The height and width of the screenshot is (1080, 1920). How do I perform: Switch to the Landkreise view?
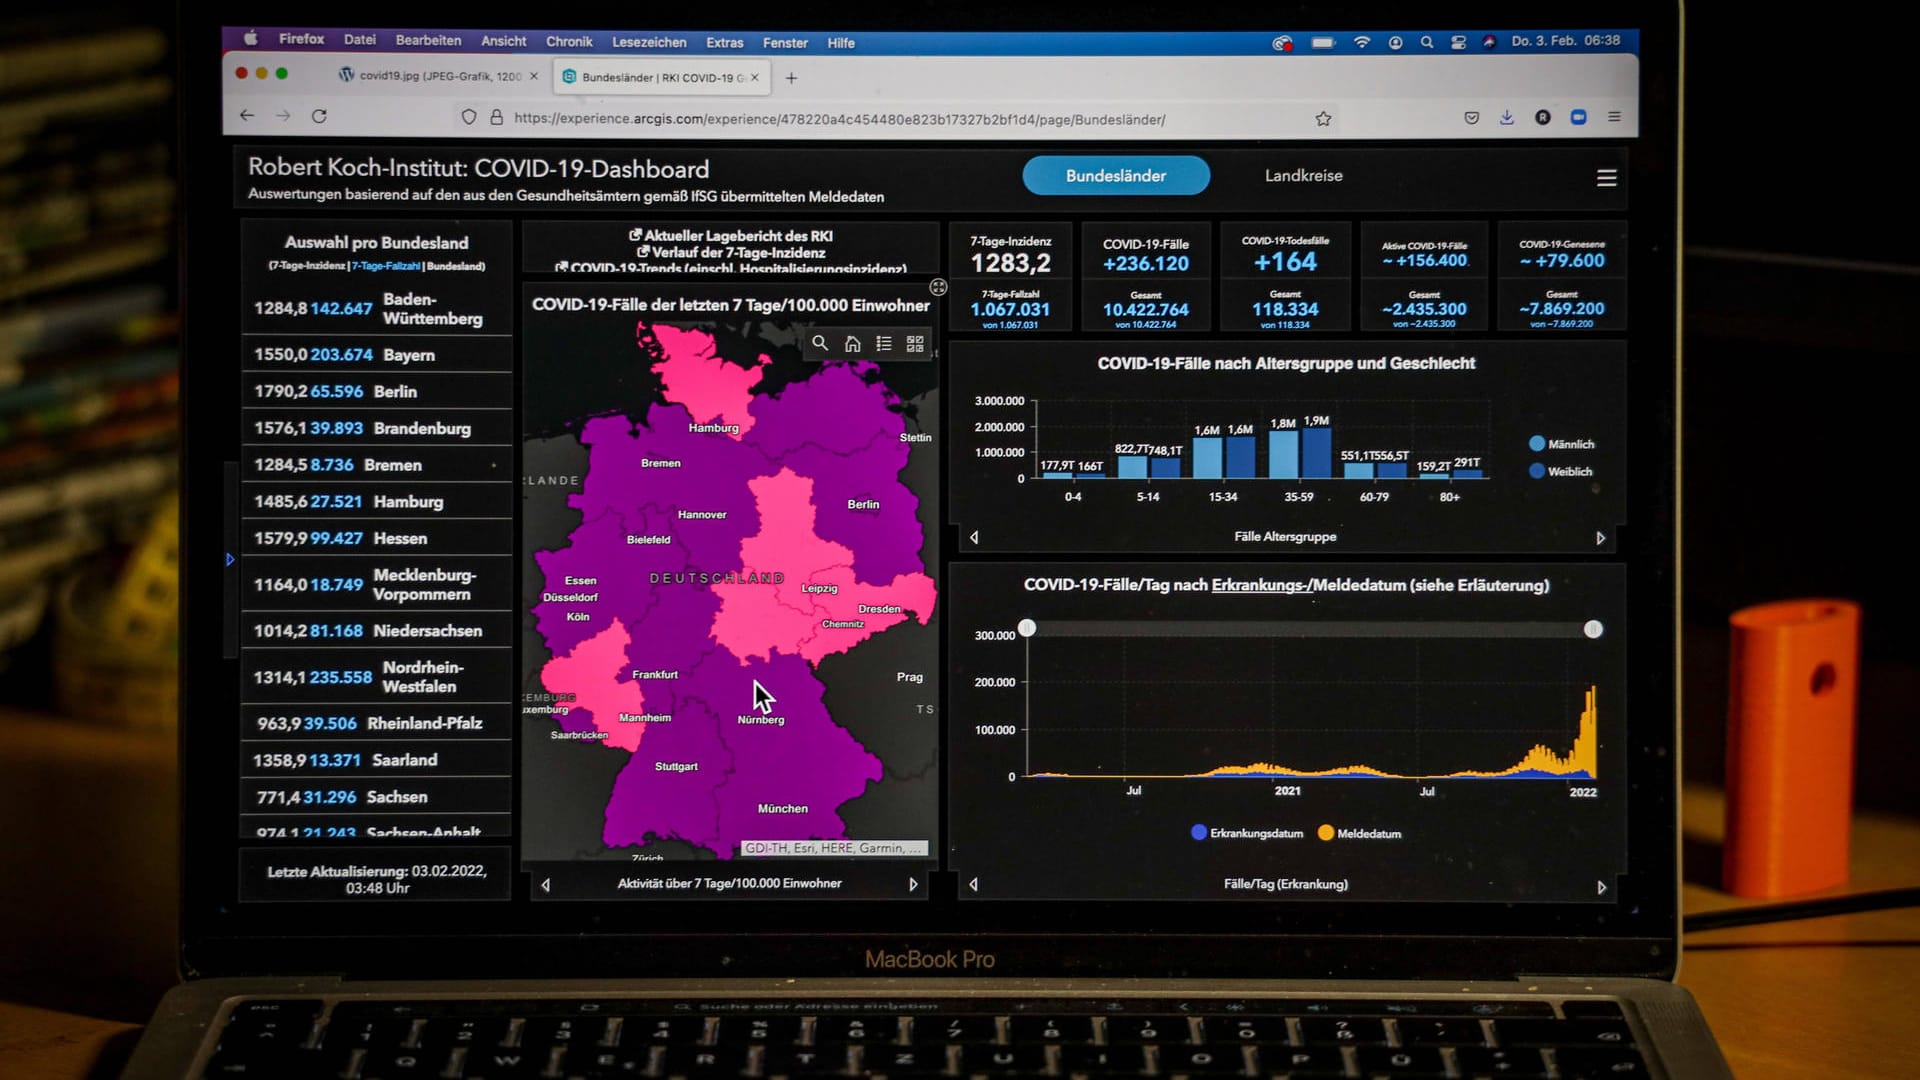(x=1303, y=176)
